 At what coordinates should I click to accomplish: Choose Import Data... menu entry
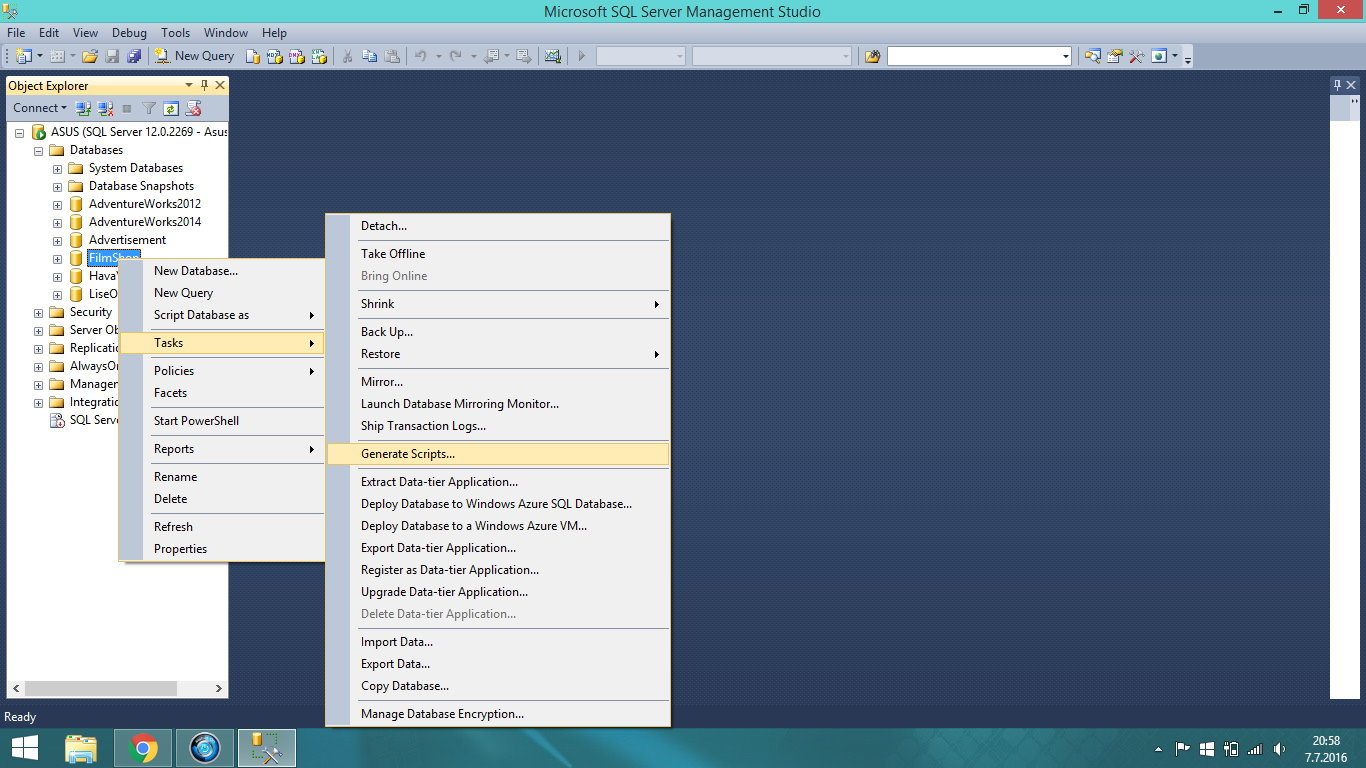[498, 642]
